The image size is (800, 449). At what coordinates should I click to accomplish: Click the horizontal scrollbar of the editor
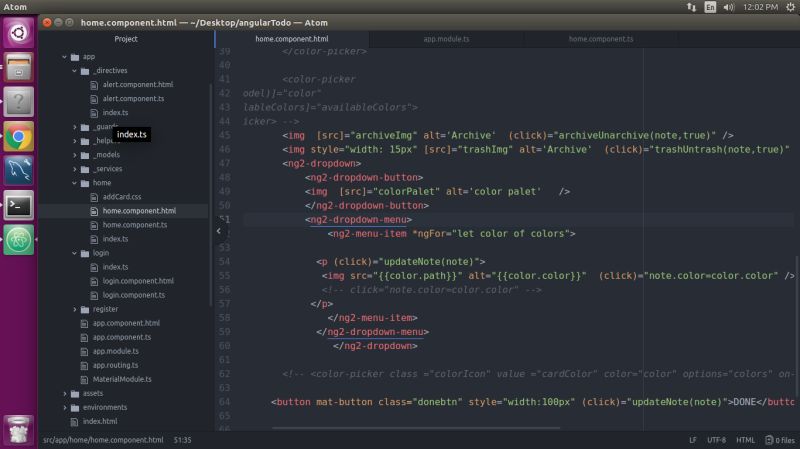coord(416,428)
